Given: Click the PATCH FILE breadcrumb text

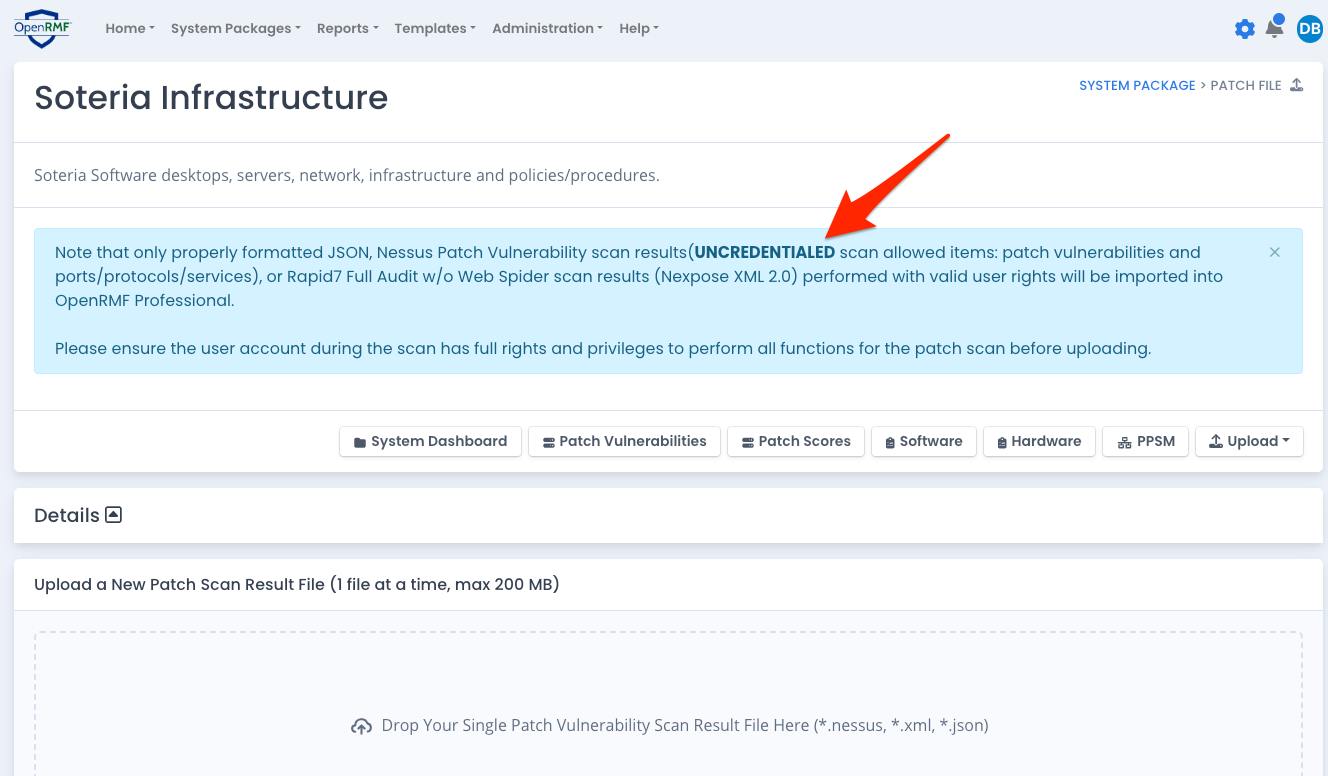Looking at the screenshot, I should pyautogui.click(x=1246, y=85).
